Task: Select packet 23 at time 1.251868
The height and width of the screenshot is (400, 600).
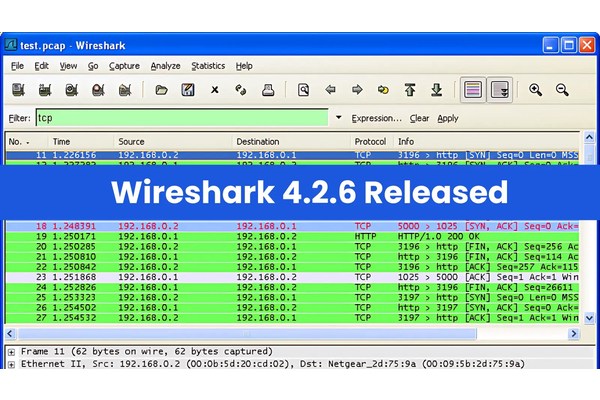Action: click(292, 277)
